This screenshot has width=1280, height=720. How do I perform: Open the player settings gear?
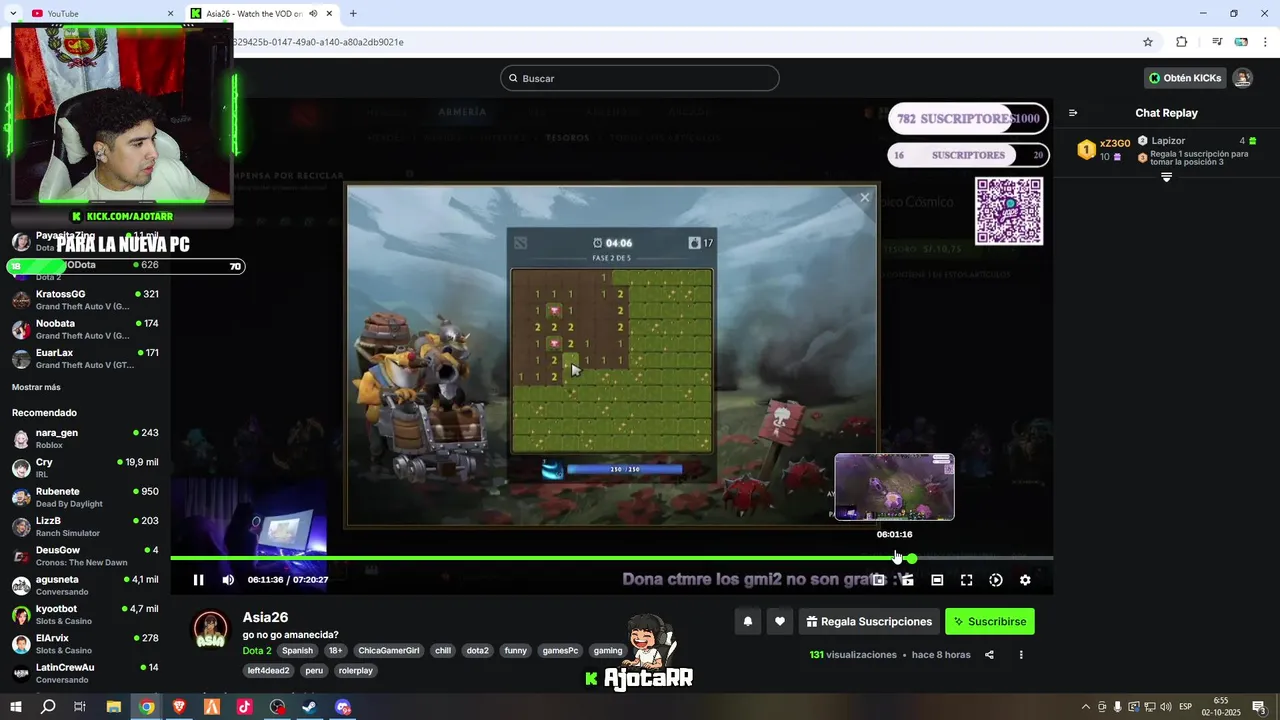point(1025,580)
